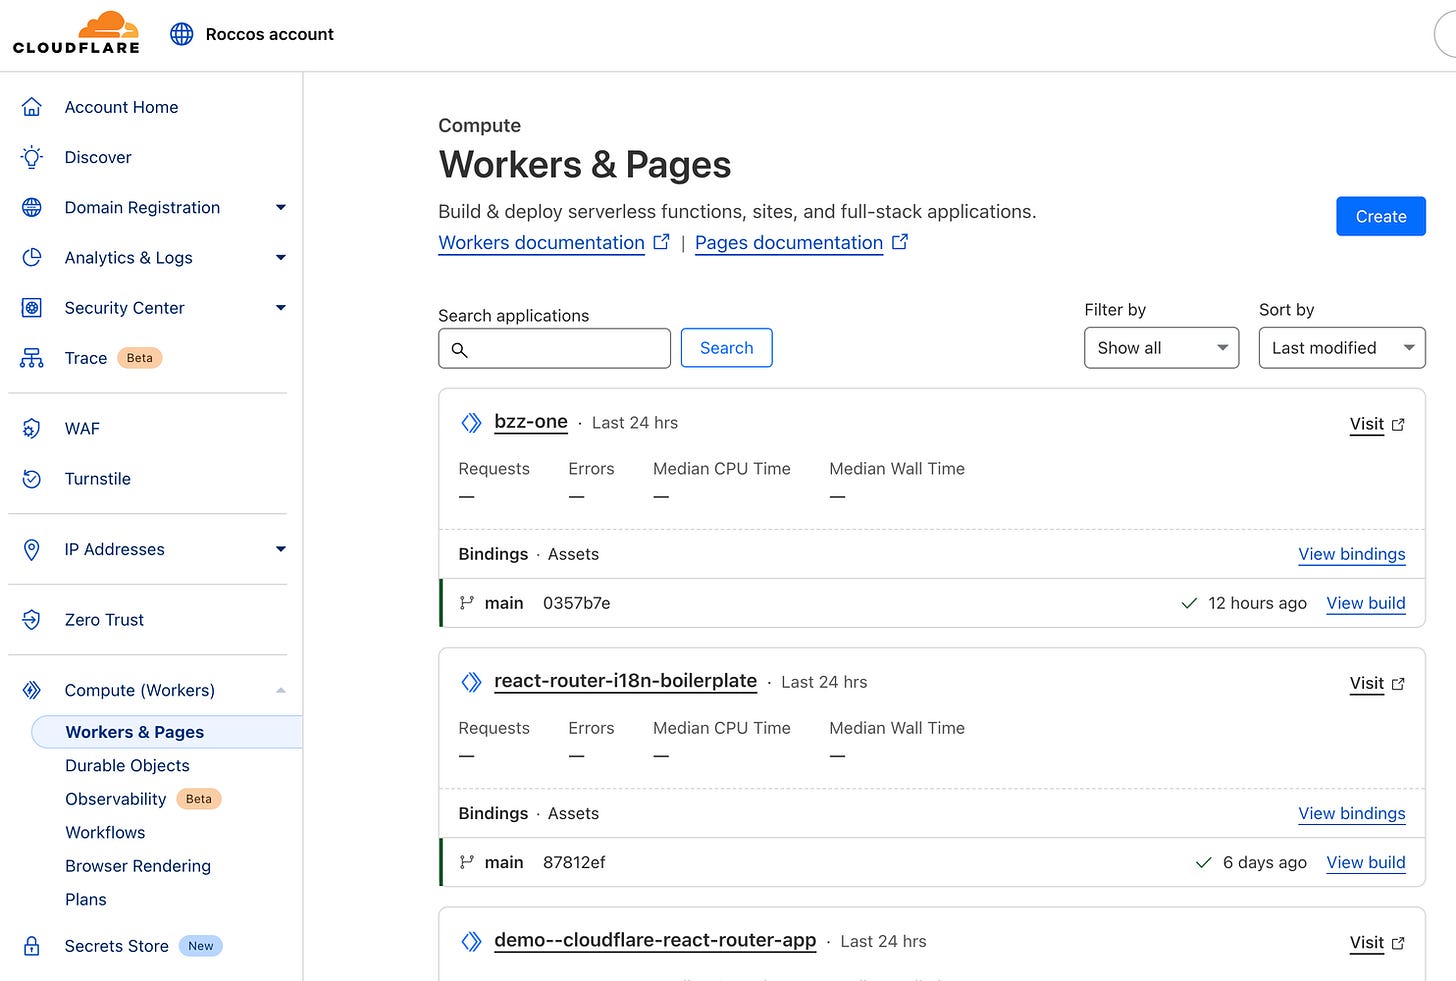1456x981 pixels.
Task: Click the worker icon next to bzz-one
Action: [x=471, y=423]
